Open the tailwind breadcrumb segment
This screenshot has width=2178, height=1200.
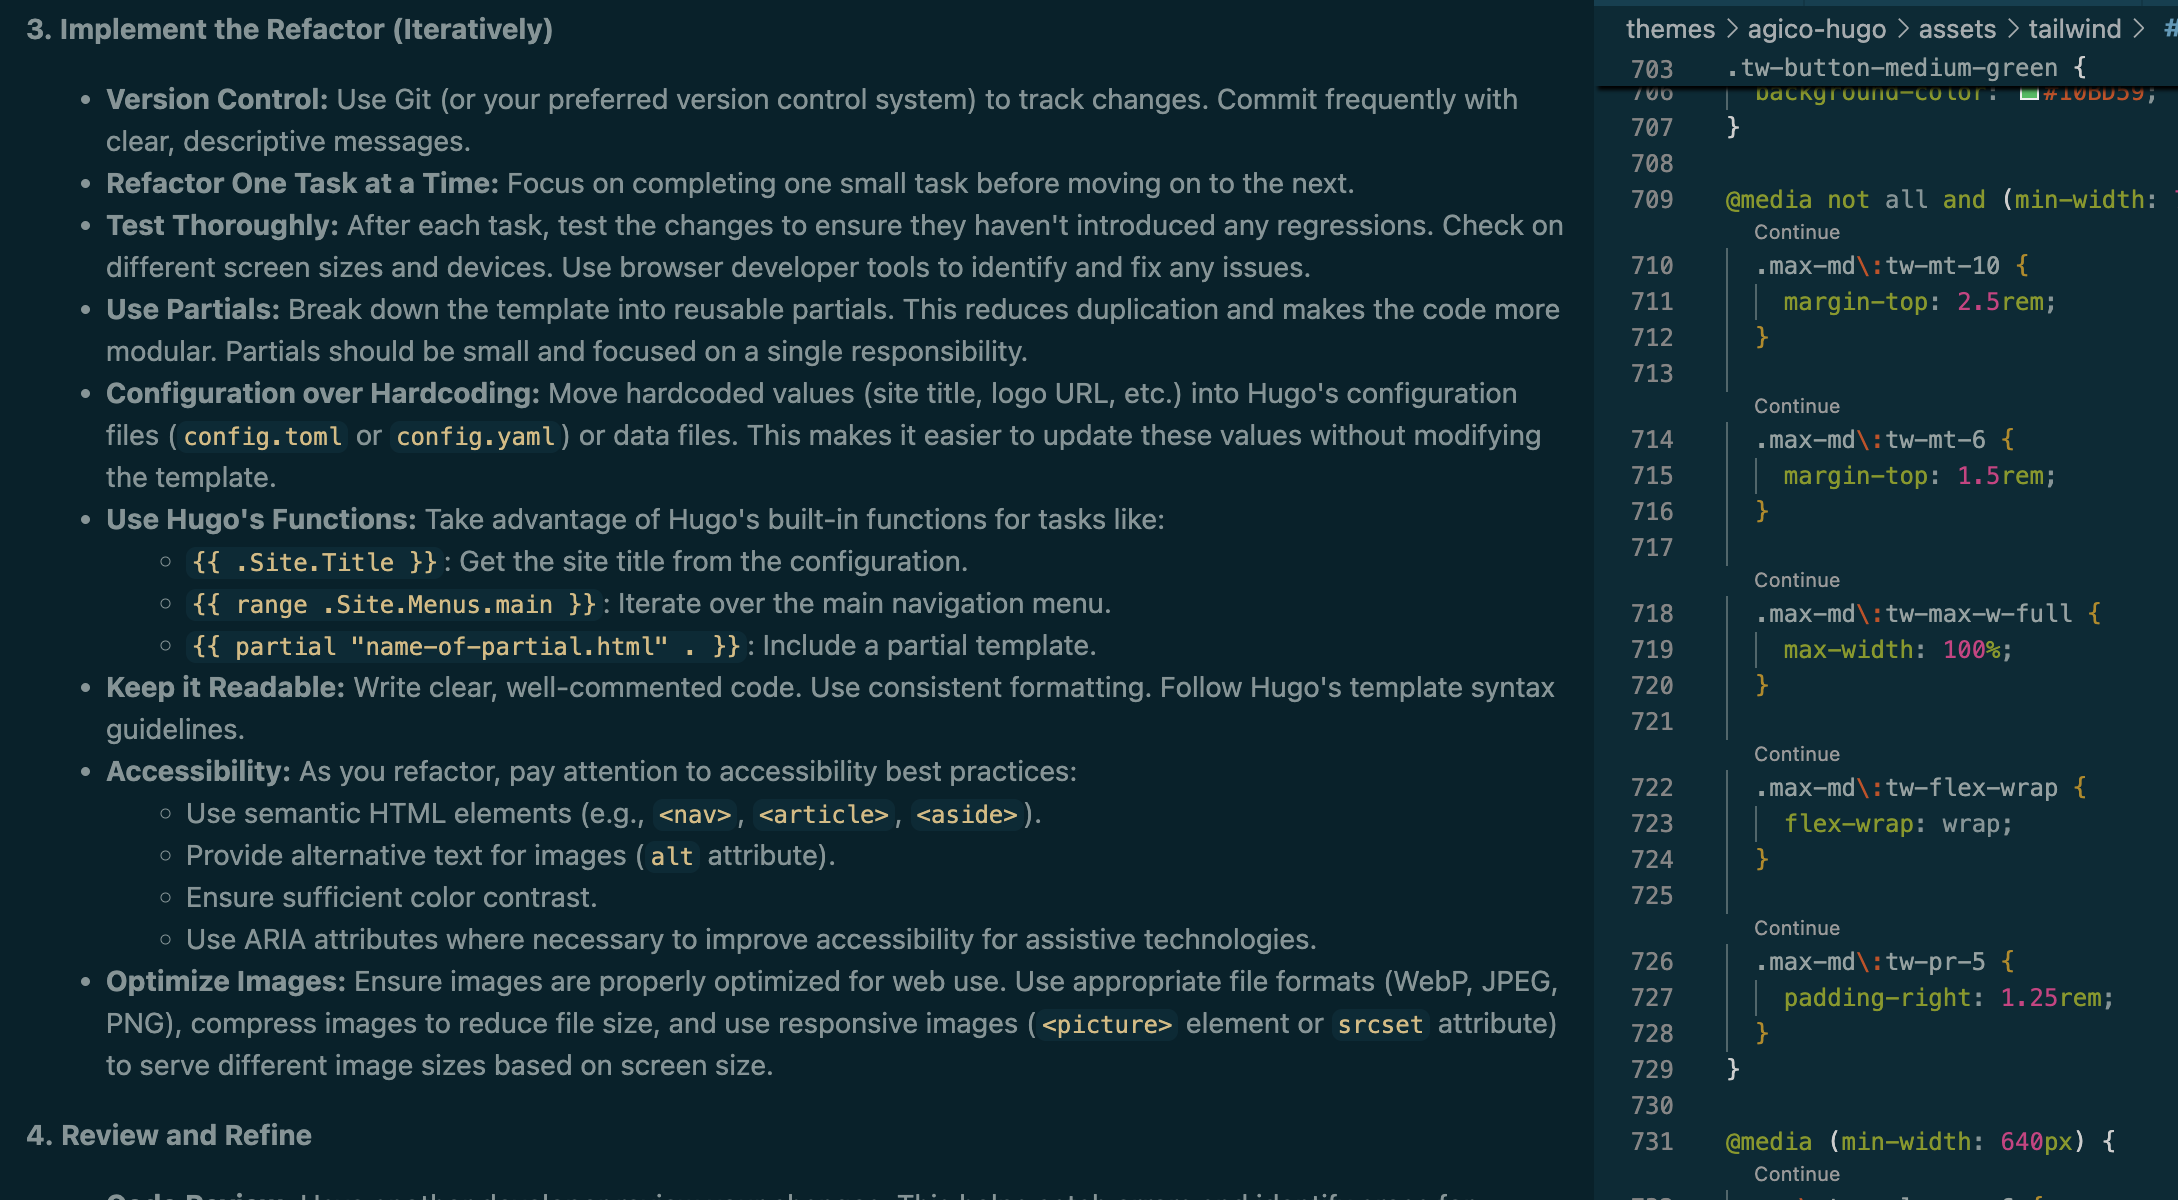[2074, 29]
